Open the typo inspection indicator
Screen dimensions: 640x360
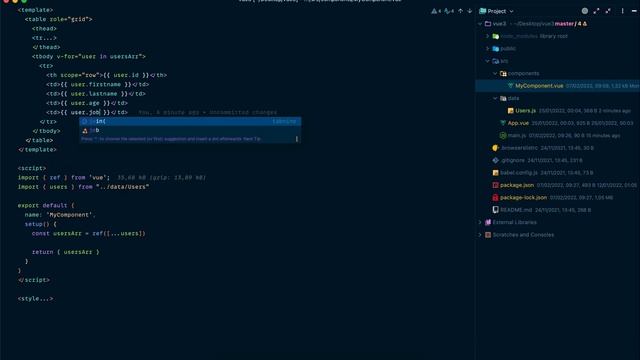point(449,11)
